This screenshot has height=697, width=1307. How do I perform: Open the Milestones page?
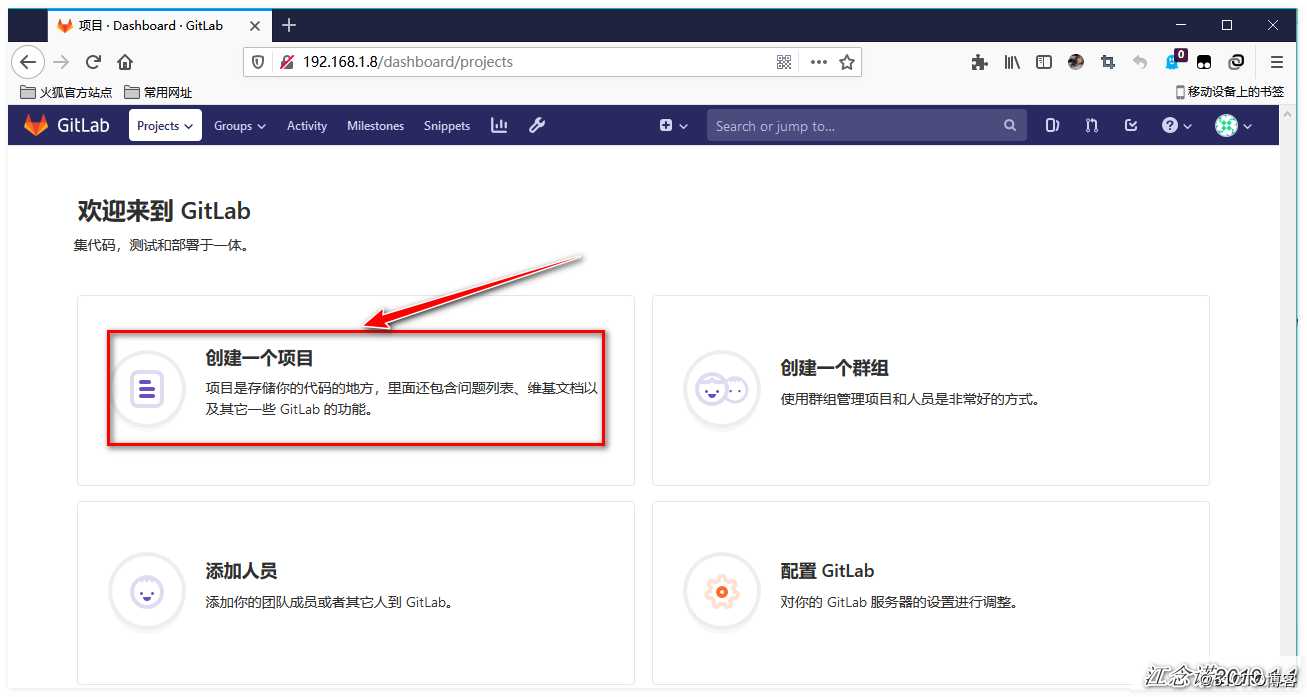click(375, 126)
